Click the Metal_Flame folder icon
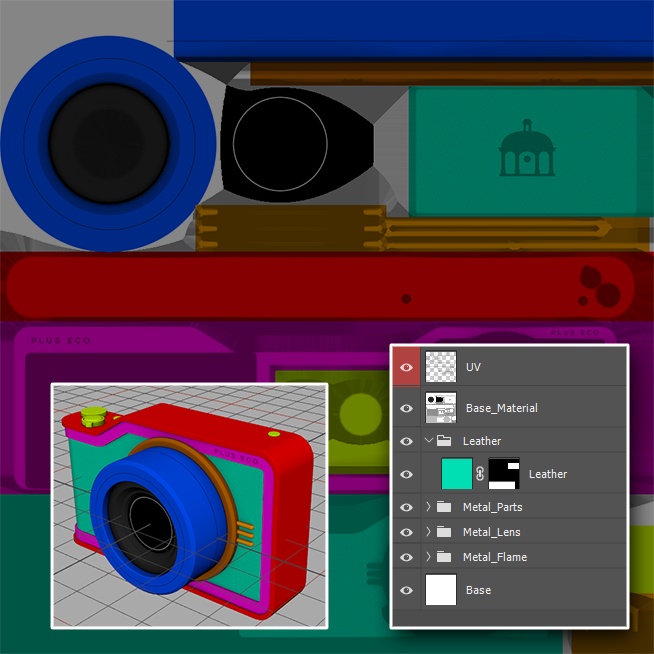Screen dimensions: 654x654 (x=444, y=557)
